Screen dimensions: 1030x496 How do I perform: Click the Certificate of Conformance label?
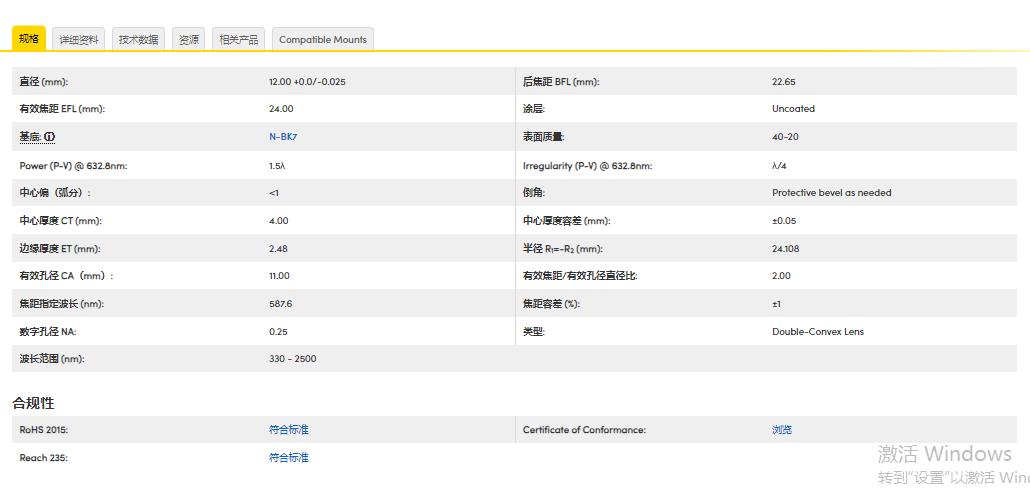(x=585, y=430)
